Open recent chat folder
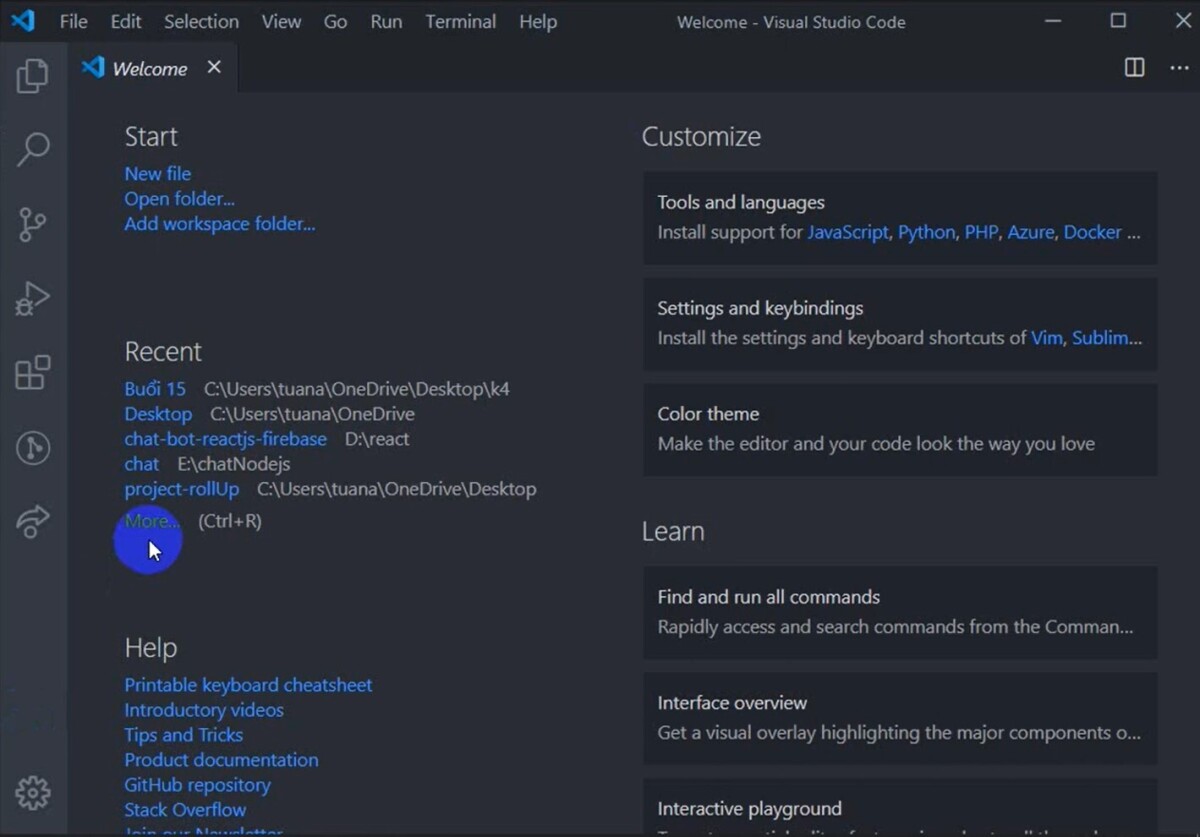Screen dimensions: 1200x837 tap(142, 464)
